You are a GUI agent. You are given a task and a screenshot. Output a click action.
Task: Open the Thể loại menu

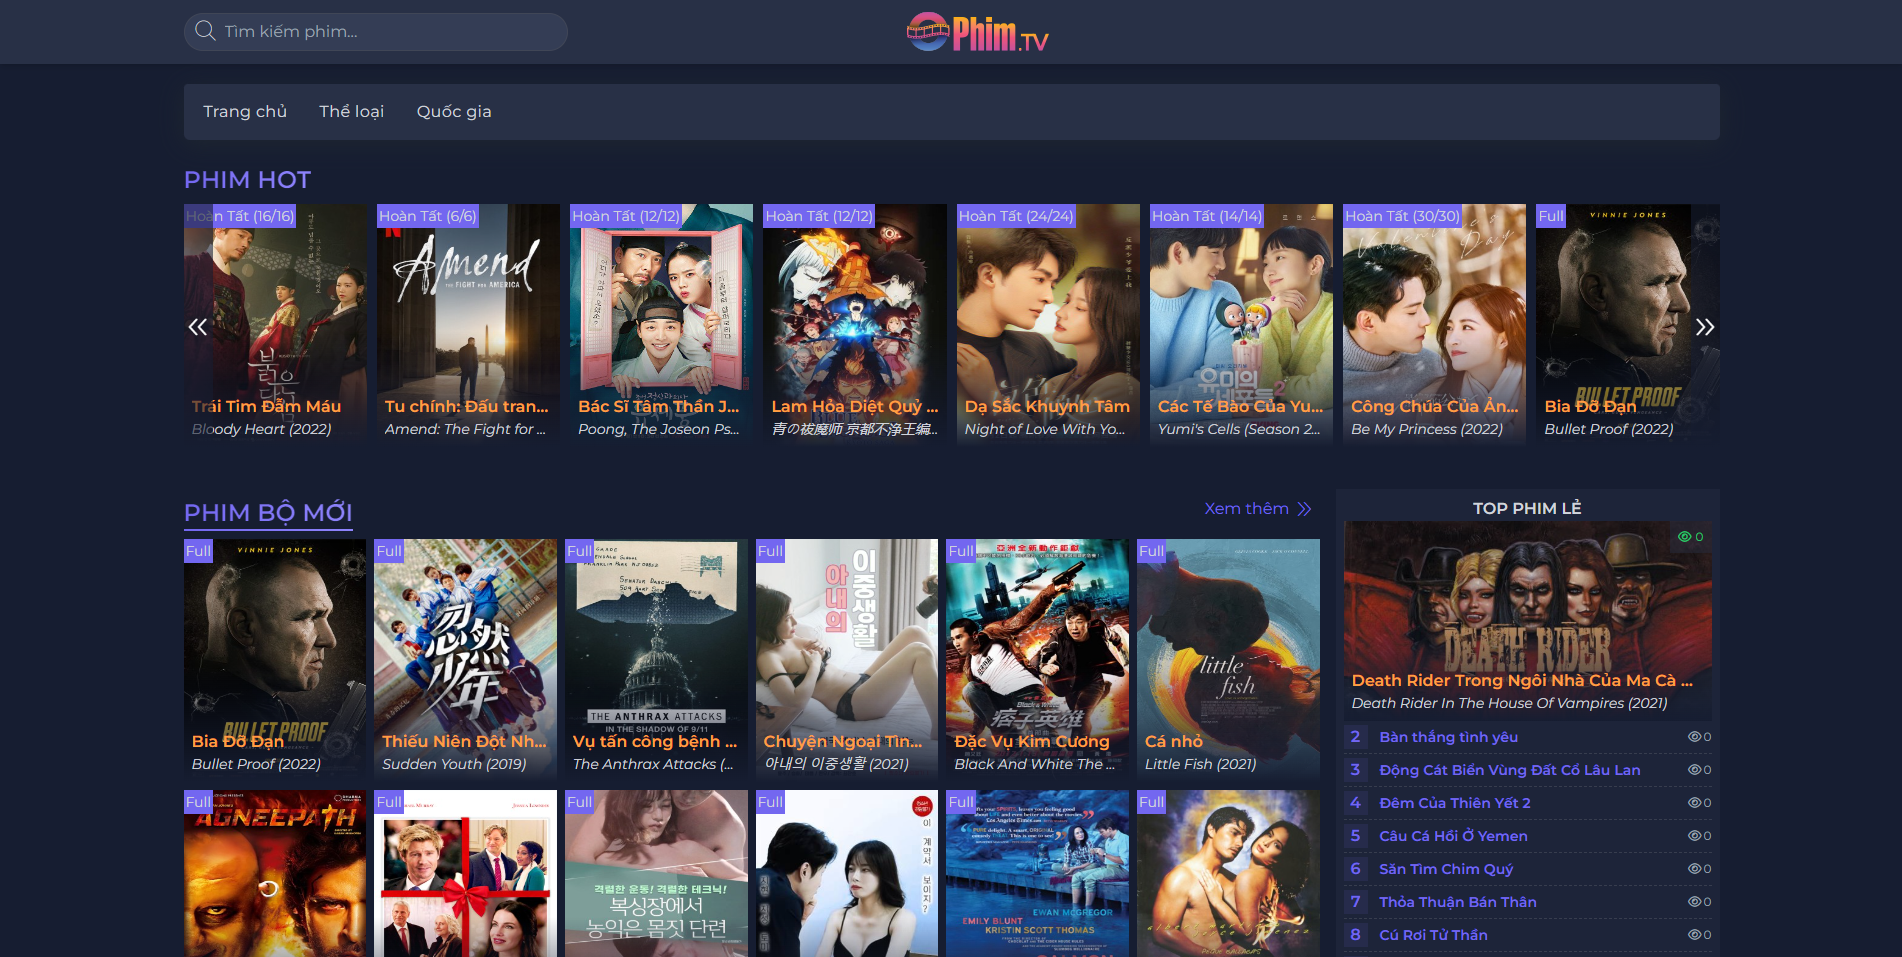coord(351,112)
